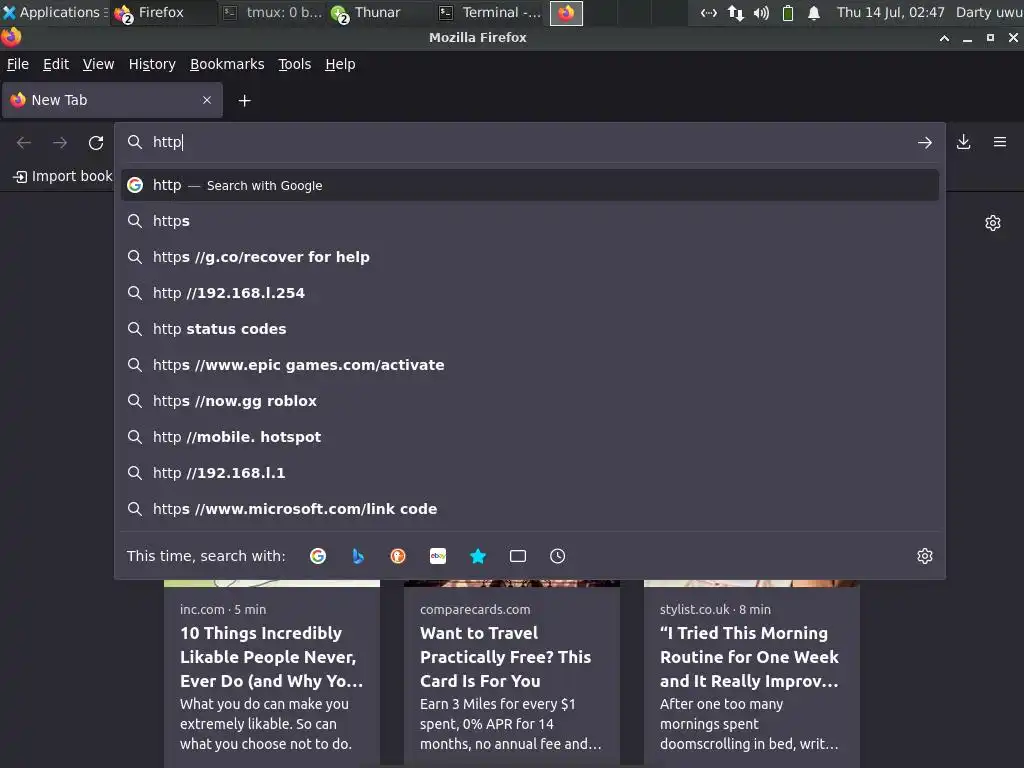Screen dimensions: 1024x768
Task: Click the Go arrow in the address bar
Action: point(924,142)
